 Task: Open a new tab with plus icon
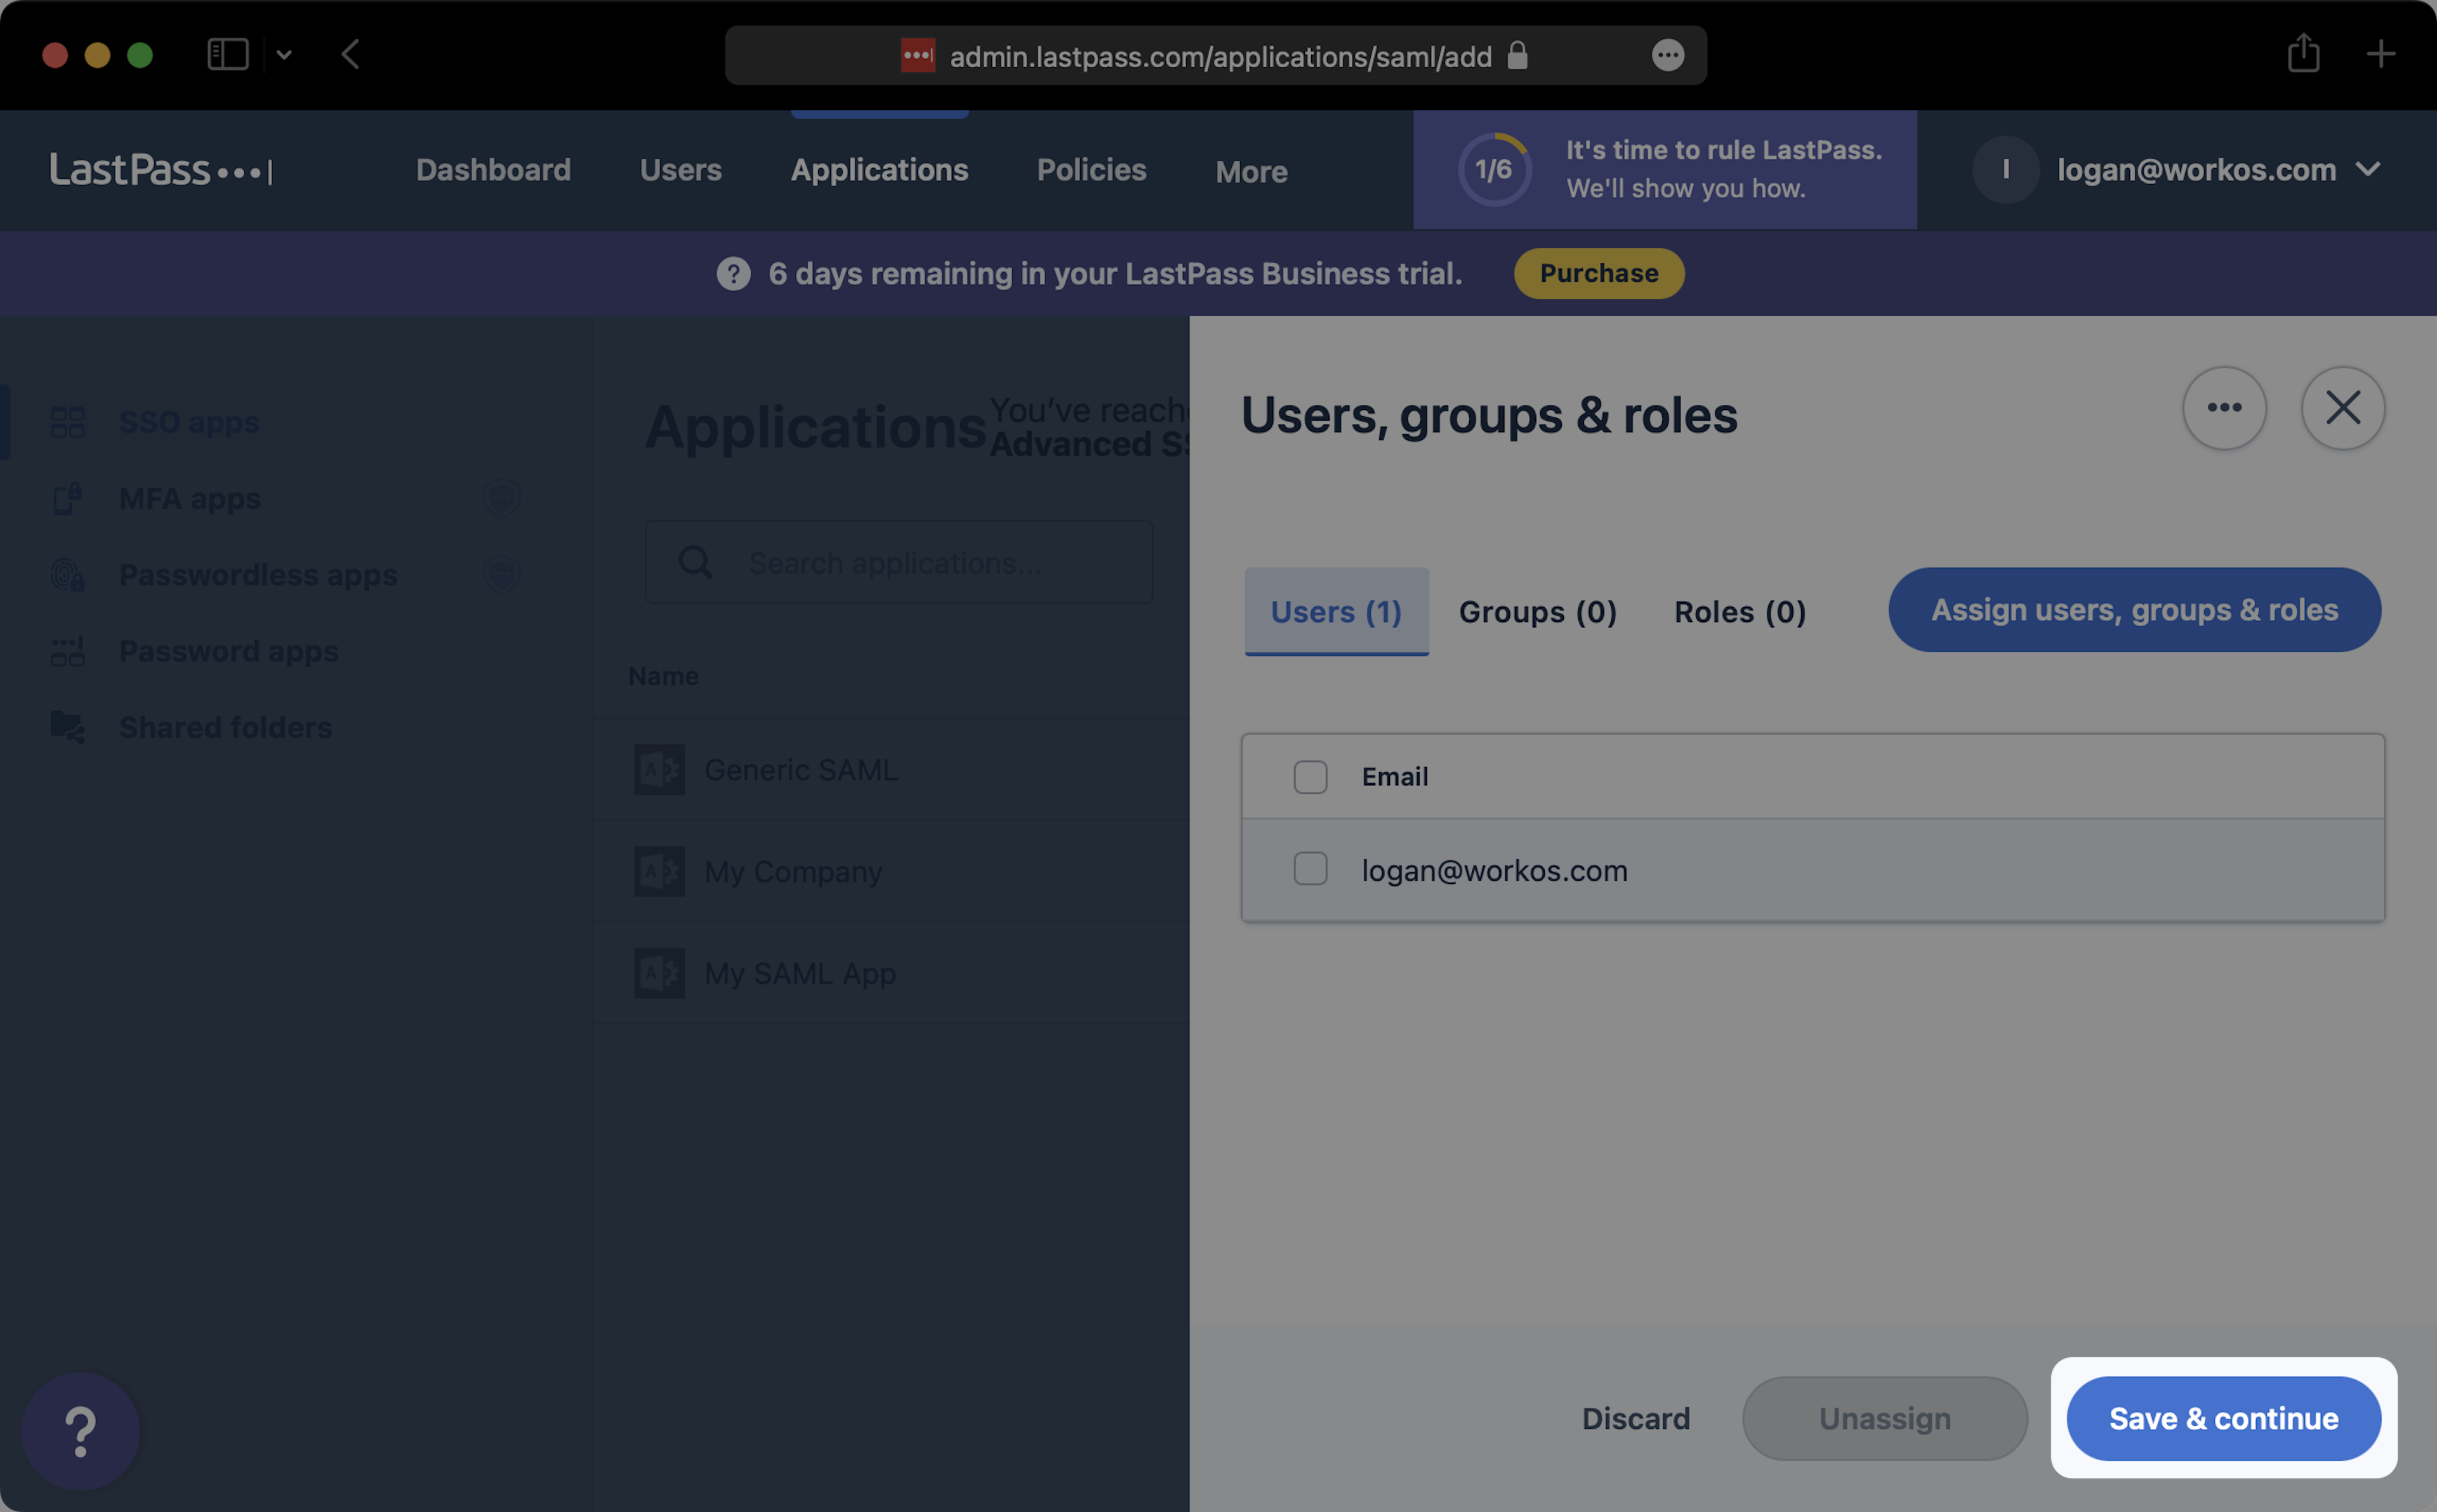(x=2380, y=54)
